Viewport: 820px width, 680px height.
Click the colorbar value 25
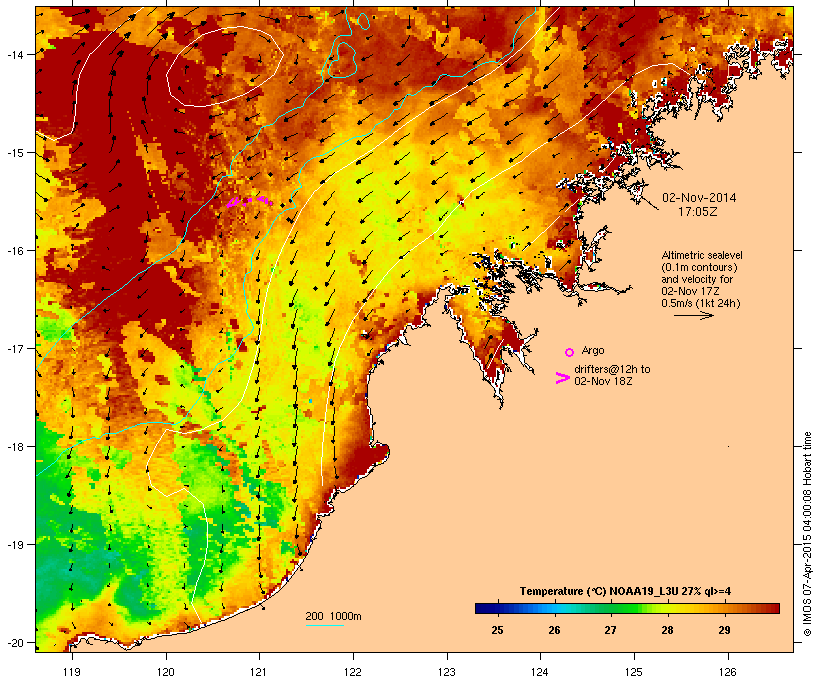(497, 630)
